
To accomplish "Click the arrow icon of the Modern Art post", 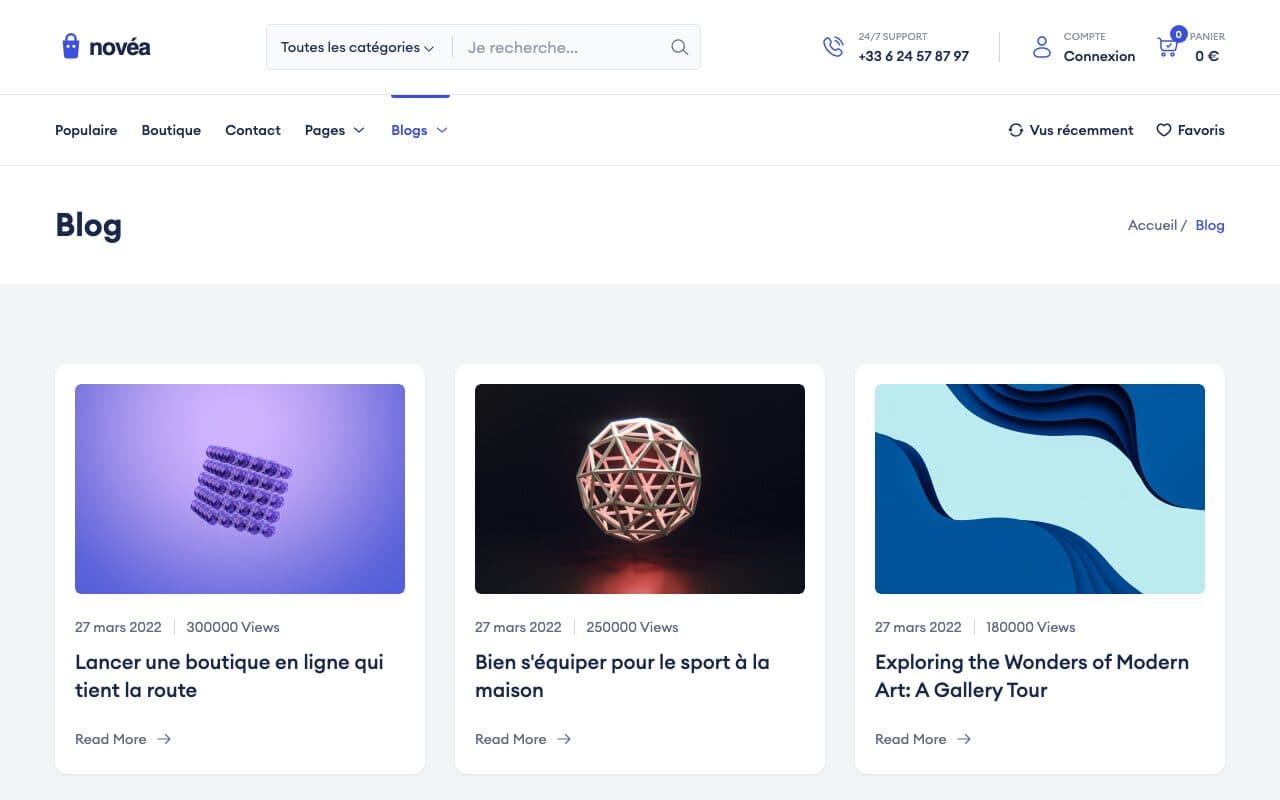I will click(x=964, y=739).
